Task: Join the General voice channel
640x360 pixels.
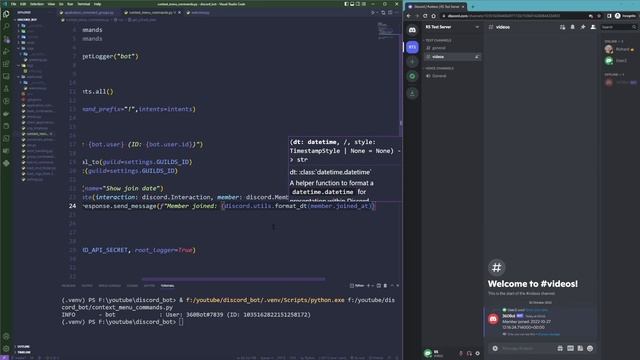Action: pyautogui.click(x=452, y=76)
